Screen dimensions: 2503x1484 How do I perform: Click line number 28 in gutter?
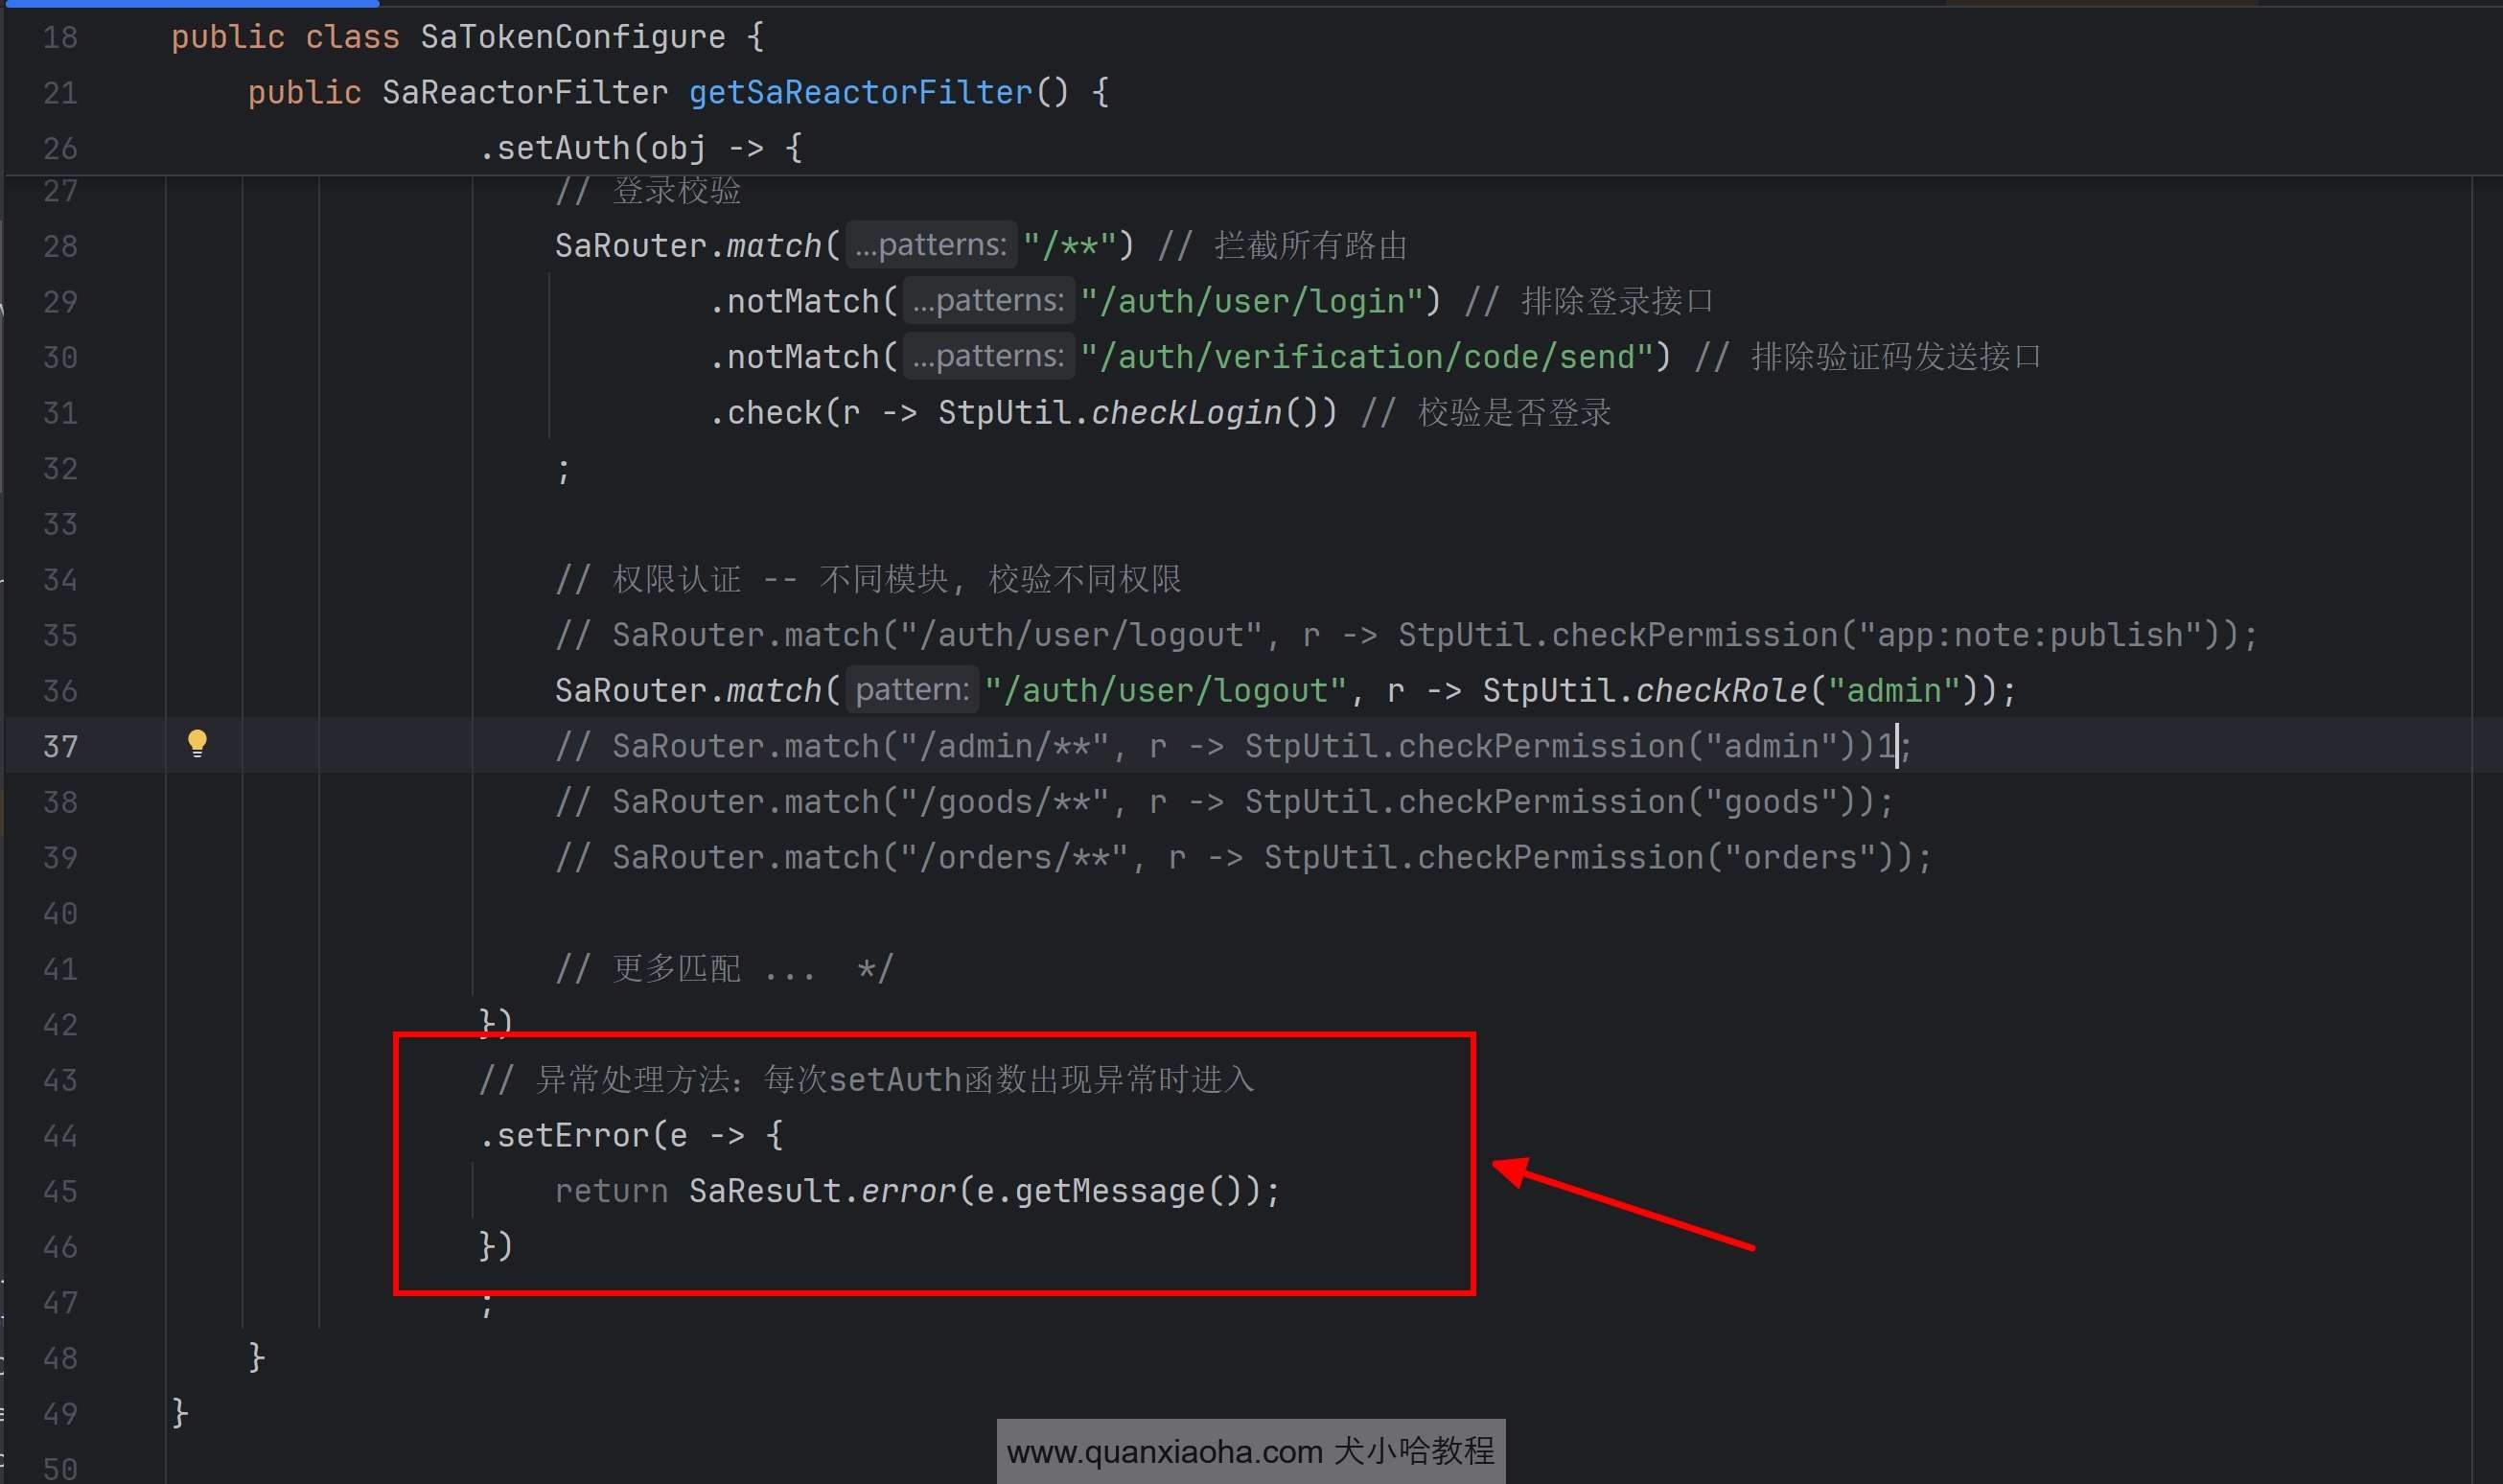click(60, 246)
